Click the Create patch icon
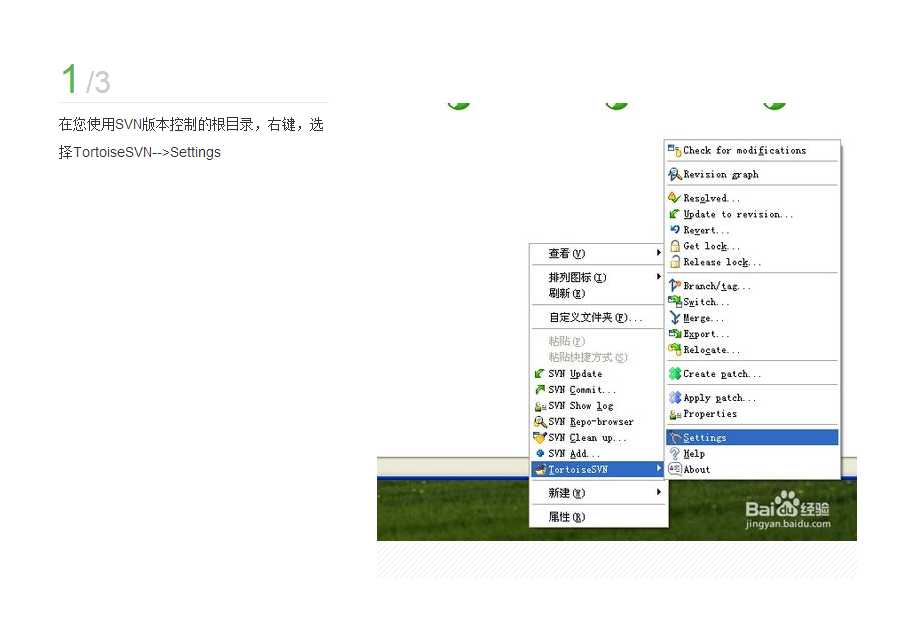The height and width of the screenshot is (642, 917). point(674,374)
